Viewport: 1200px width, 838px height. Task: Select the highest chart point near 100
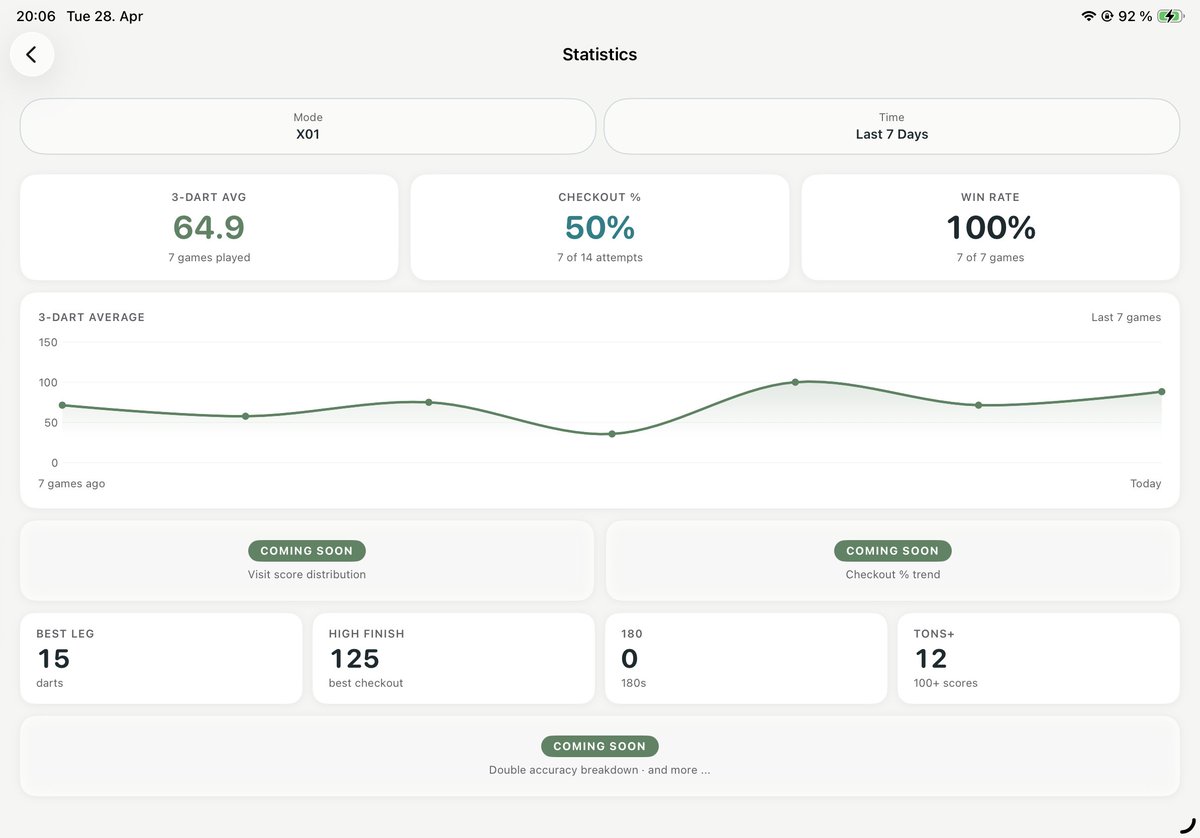pos(795,382)
